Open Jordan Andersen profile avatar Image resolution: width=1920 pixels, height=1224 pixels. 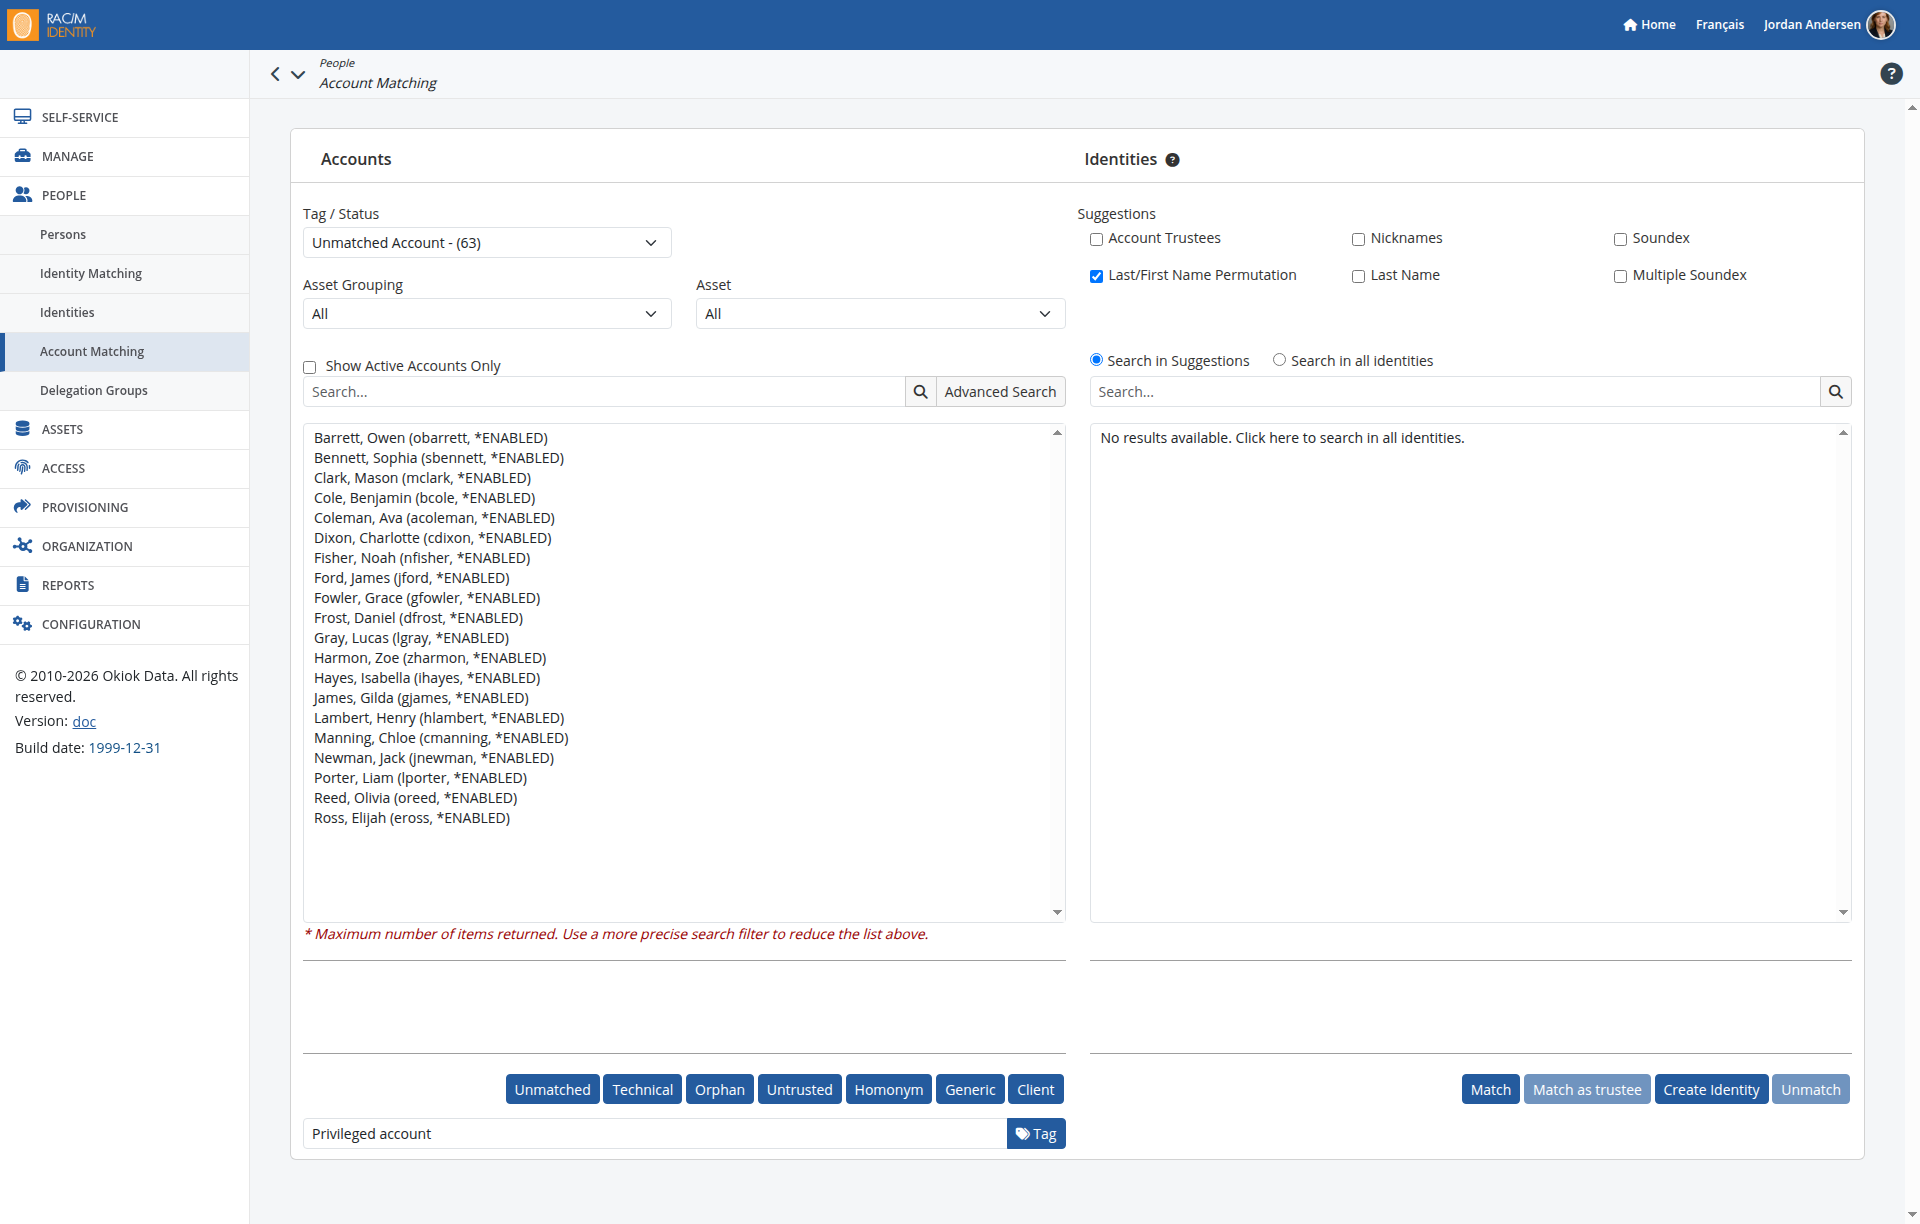1881,25
